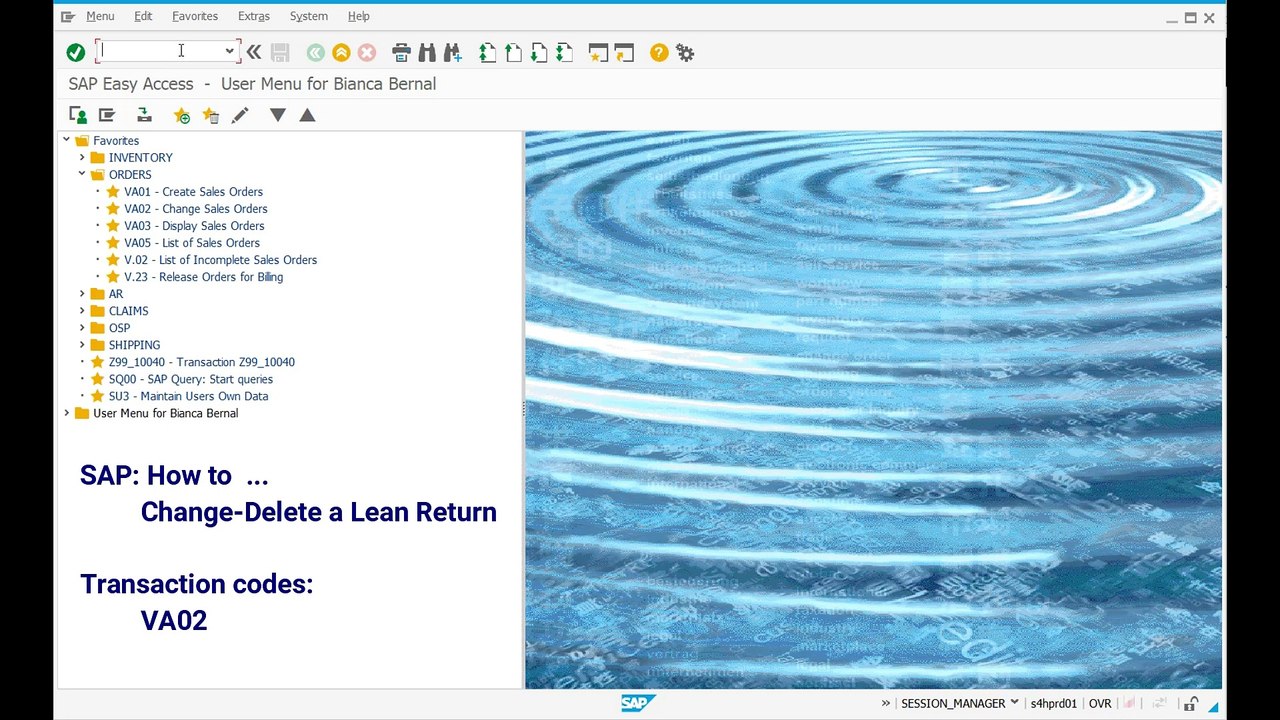Open the Help menu
Viewport: 1280px width, 720px height.
(x=359, y=16)
